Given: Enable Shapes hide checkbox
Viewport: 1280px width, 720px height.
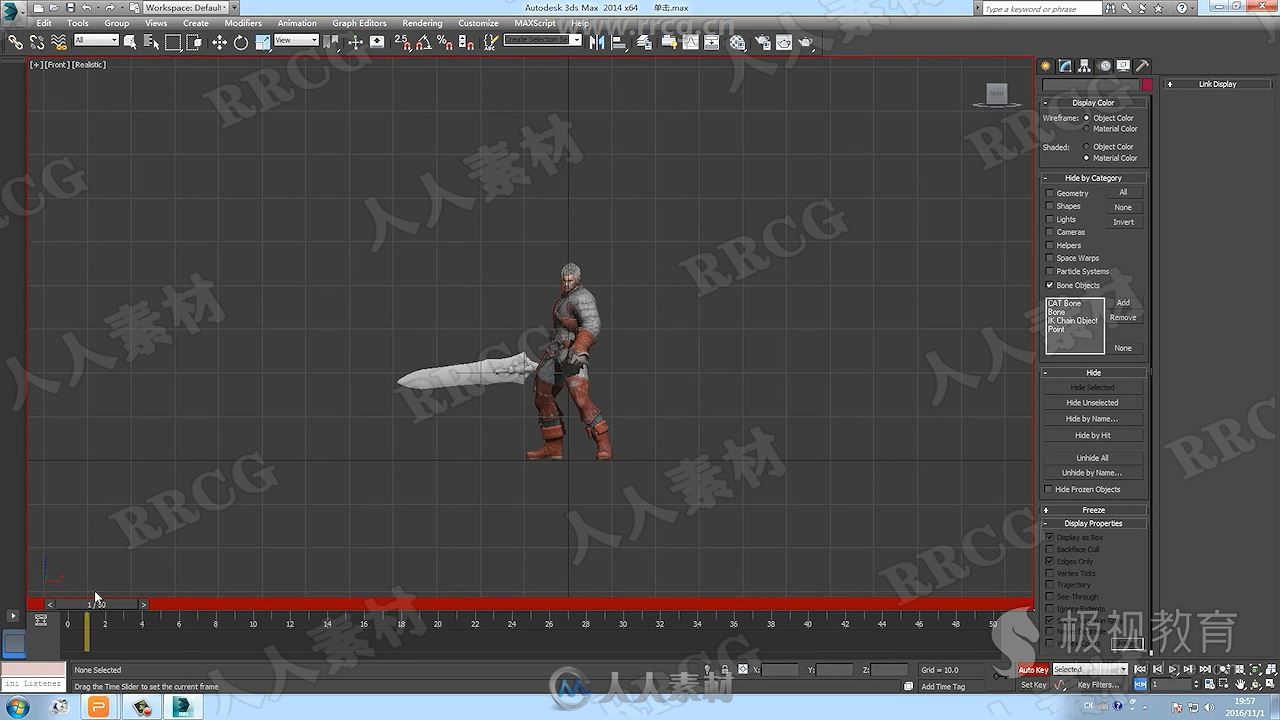Looking at the screenshot, I should tap(1049, 206).
